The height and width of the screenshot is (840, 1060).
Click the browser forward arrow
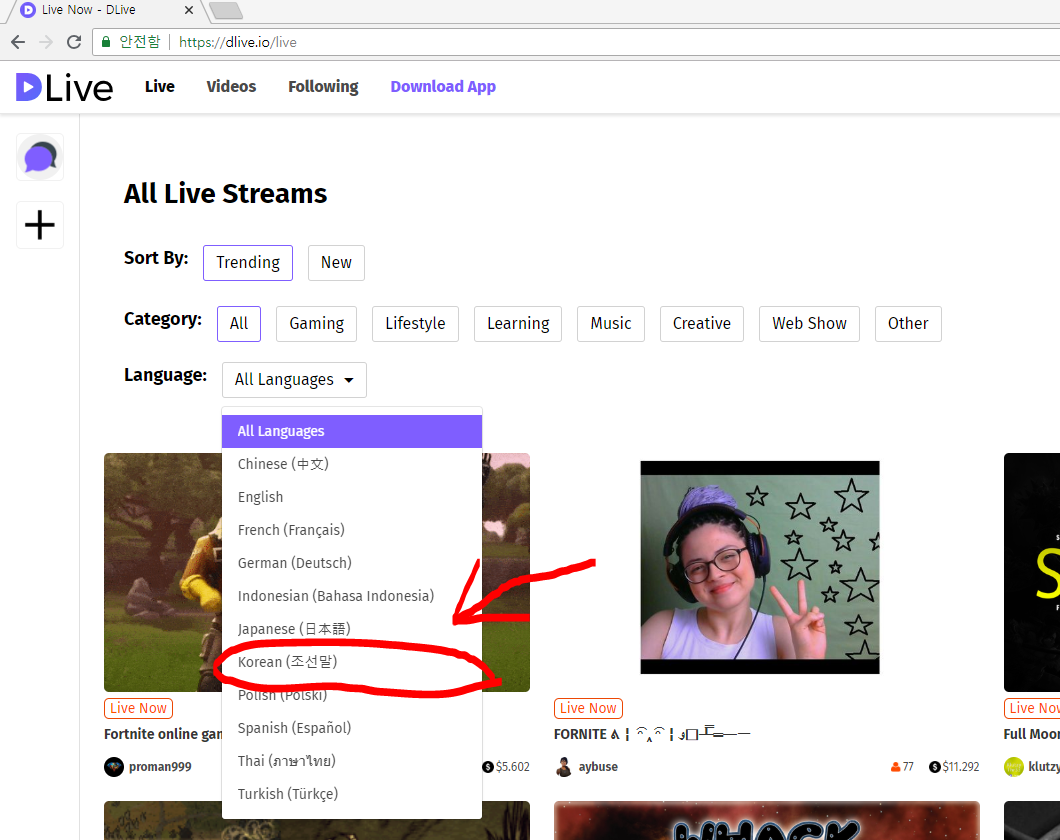point(46,42)
